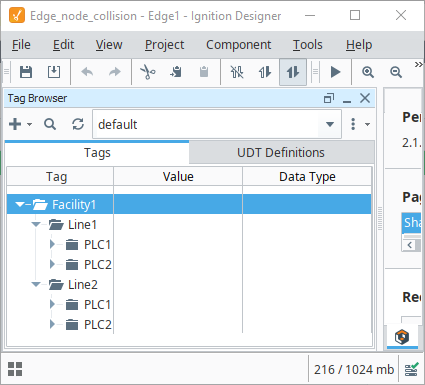
Task: Click the toolbar drag handle at left edge
Action: 6,72
